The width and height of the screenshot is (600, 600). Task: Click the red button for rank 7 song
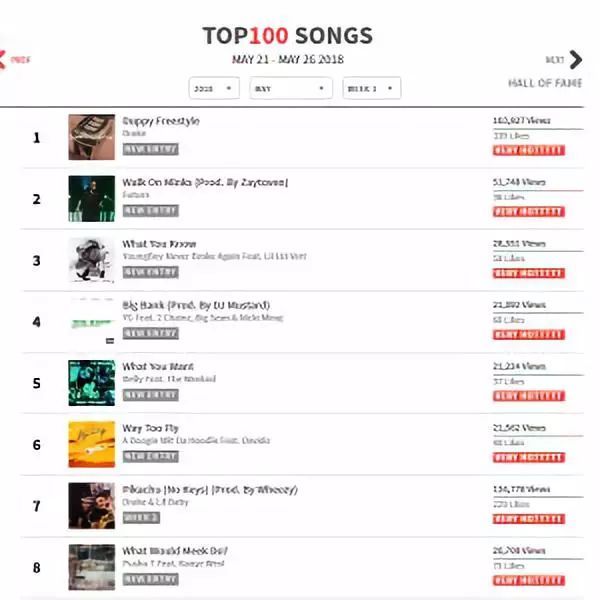tap(529, 519)
